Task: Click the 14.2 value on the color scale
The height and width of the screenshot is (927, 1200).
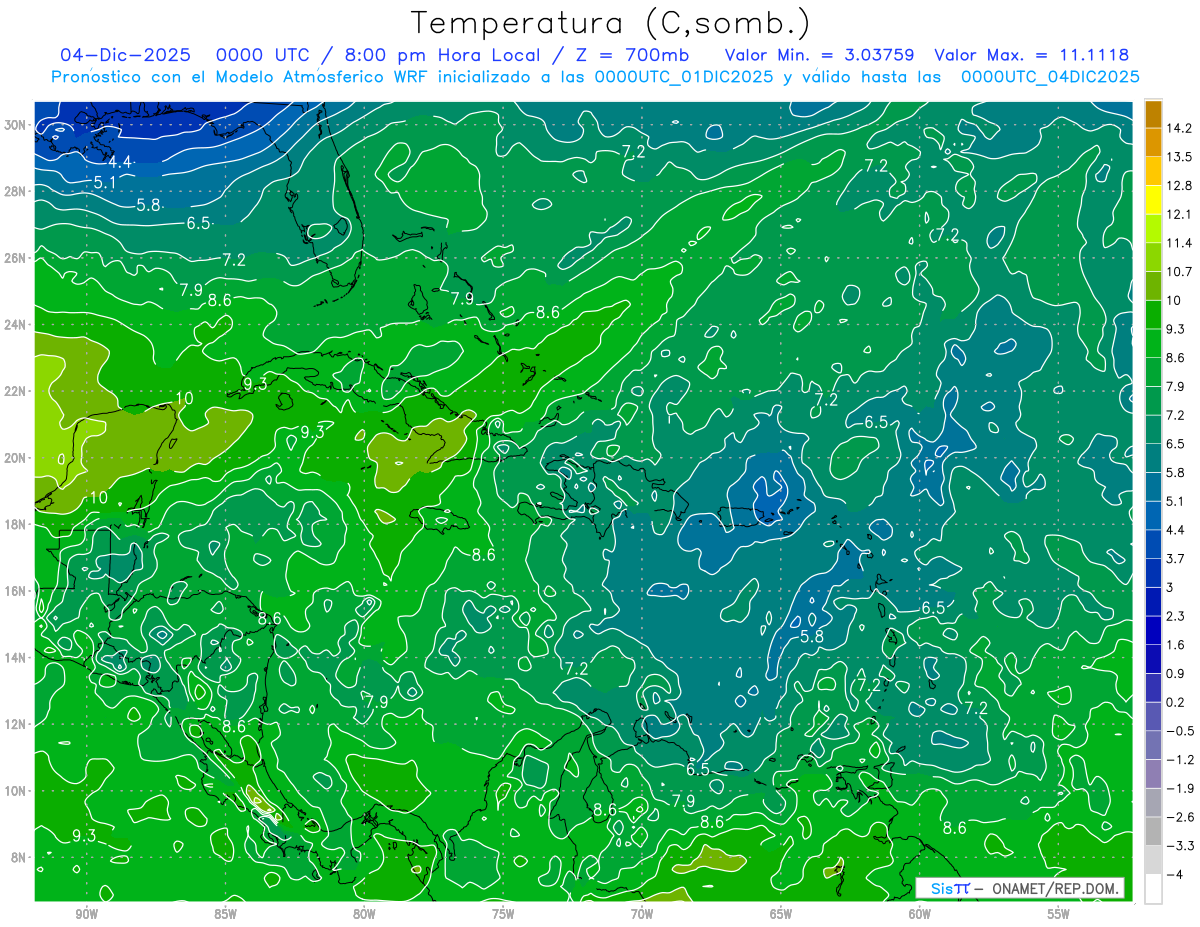Action: 1180,128
